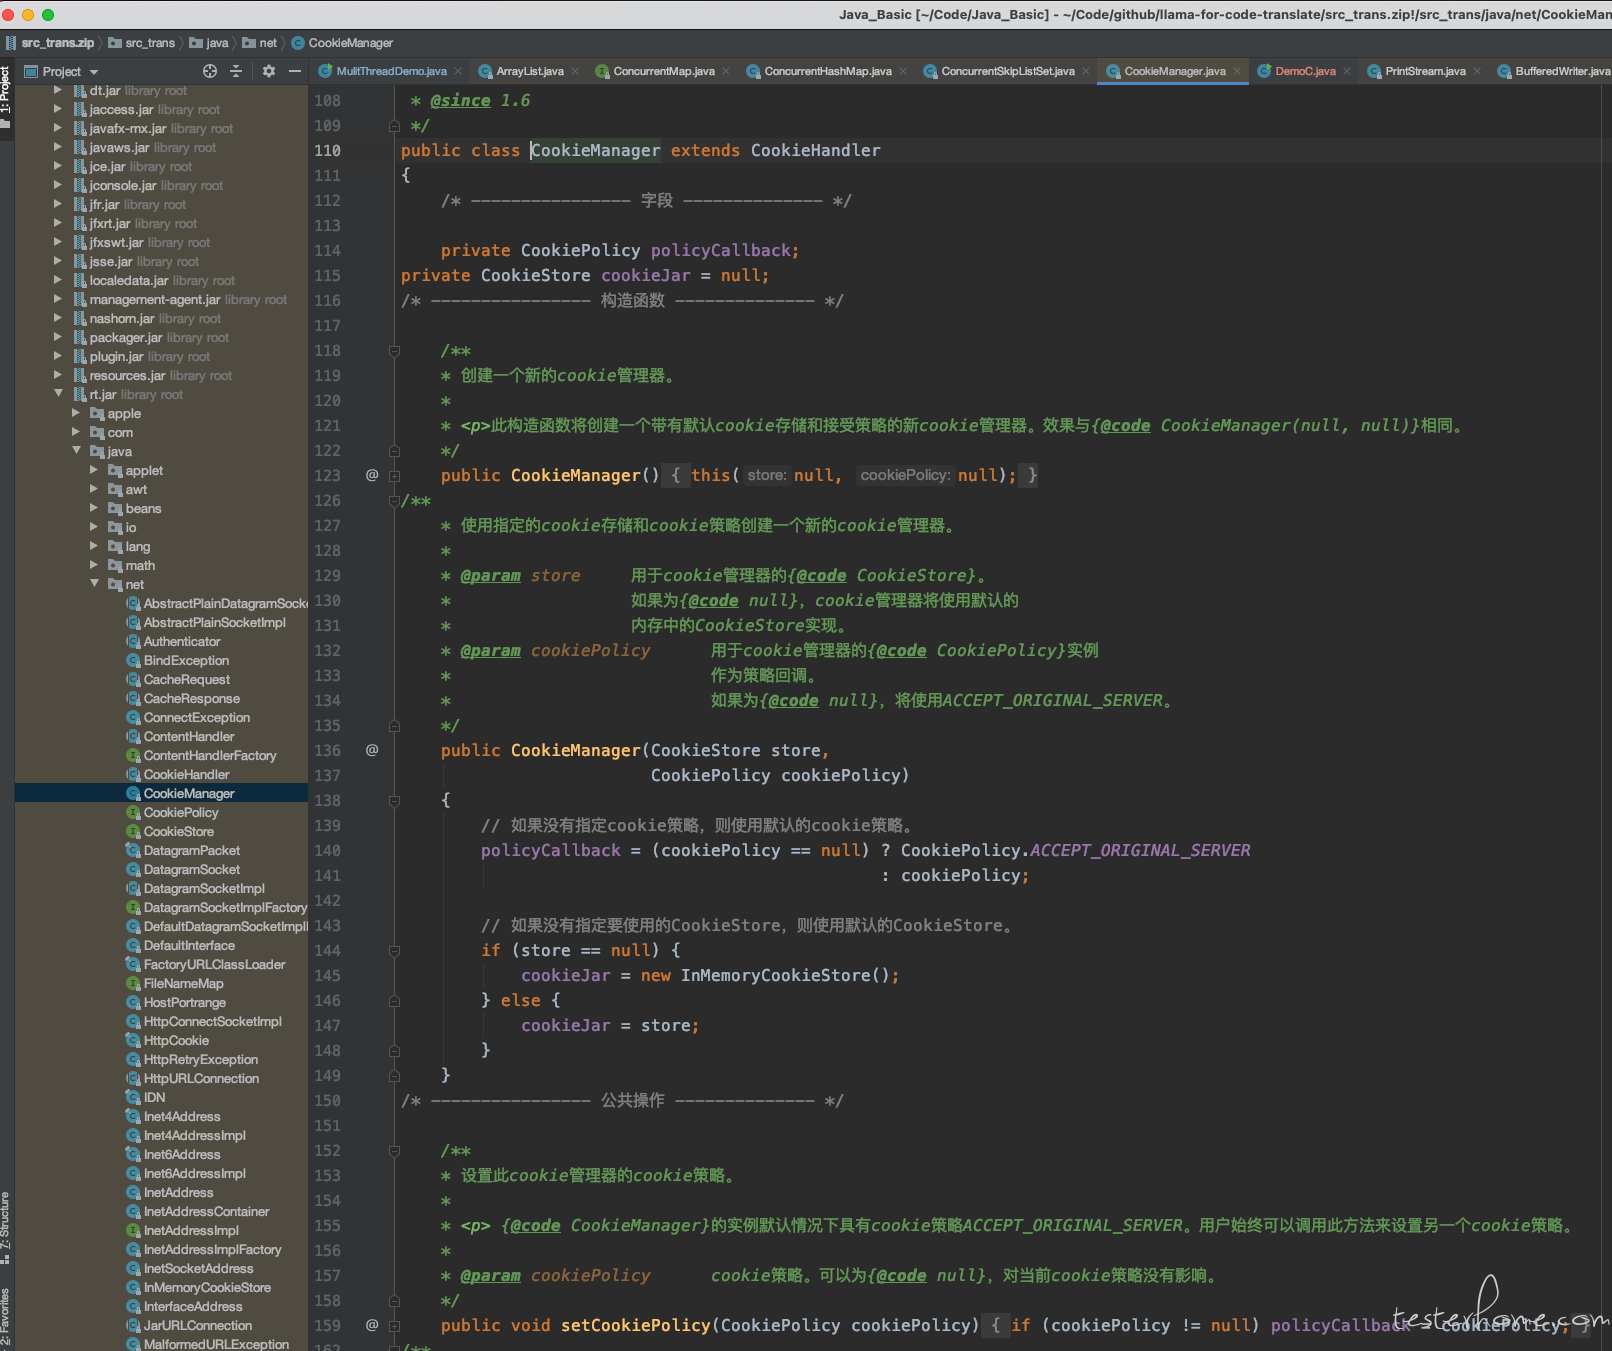1612x1351 pixels.
Task: Open the 2: Favorites tool window button
Action: [6, 1318]
